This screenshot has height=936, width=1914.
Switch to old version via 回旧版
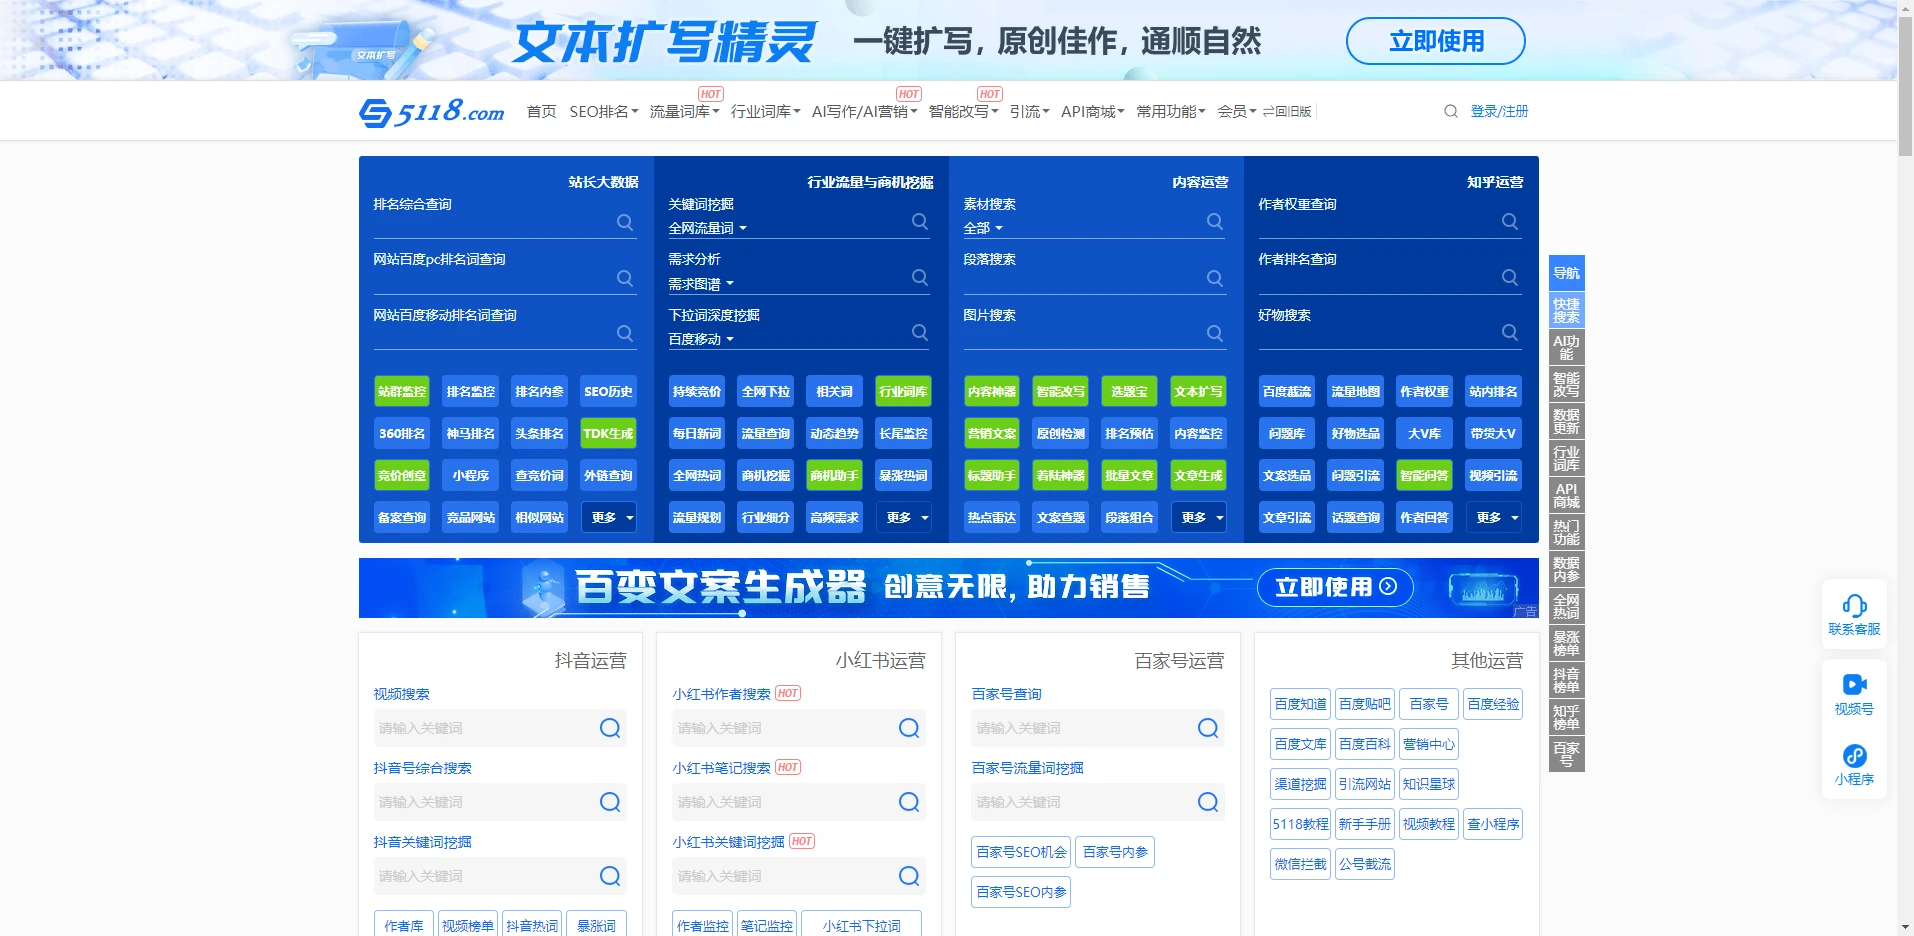click(1286, 111)
